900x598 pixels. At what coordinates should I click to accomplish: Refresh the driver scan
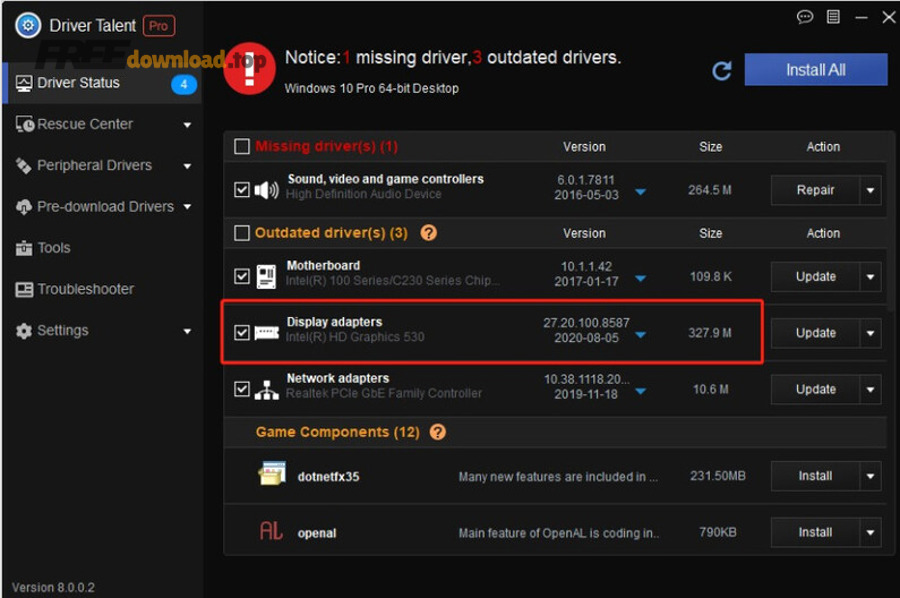click(x=721, y=71)
